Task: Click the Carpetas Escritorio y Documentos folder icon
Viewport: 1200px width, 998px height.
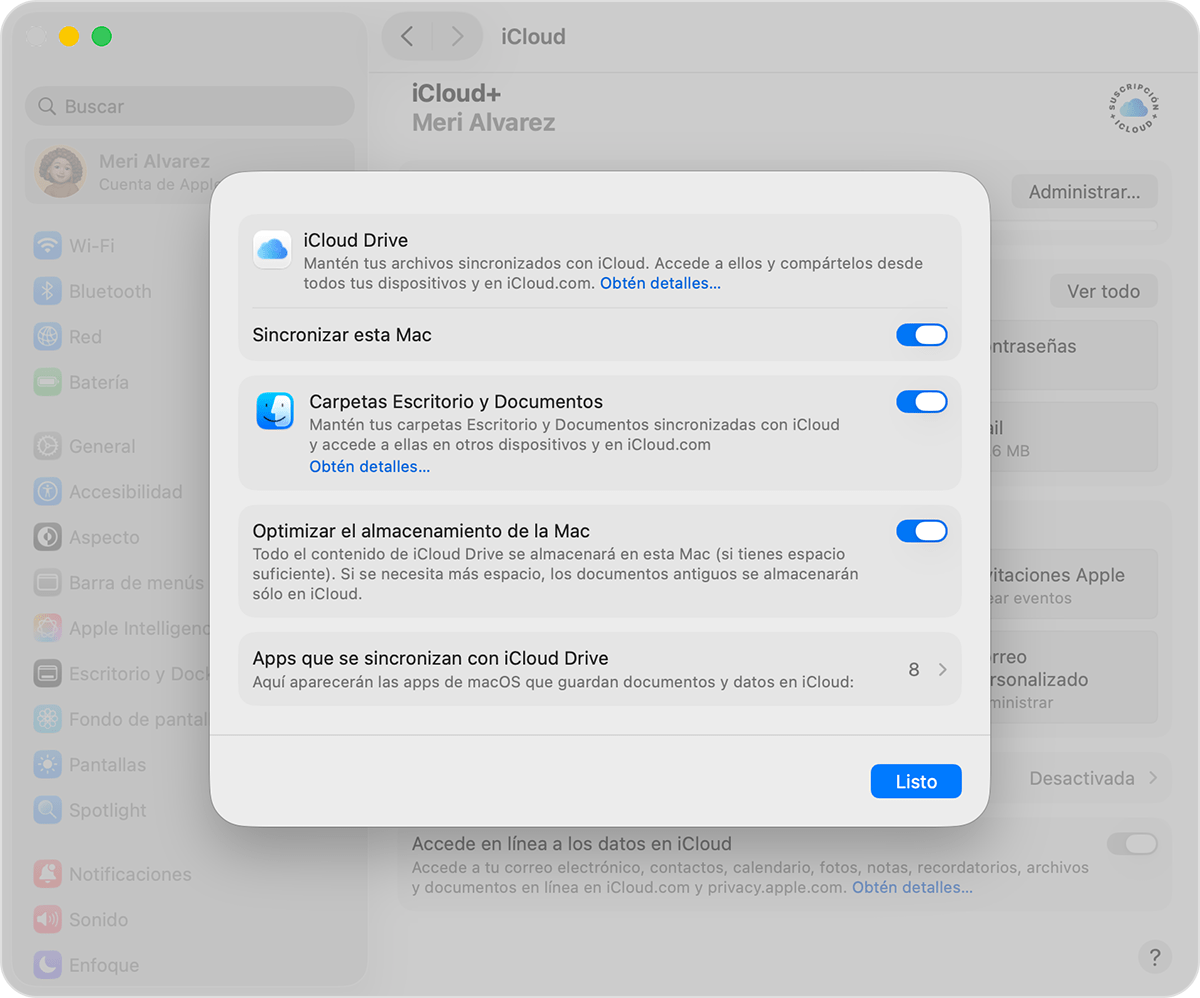Action: pyautogui.click(x=272, y=410)
